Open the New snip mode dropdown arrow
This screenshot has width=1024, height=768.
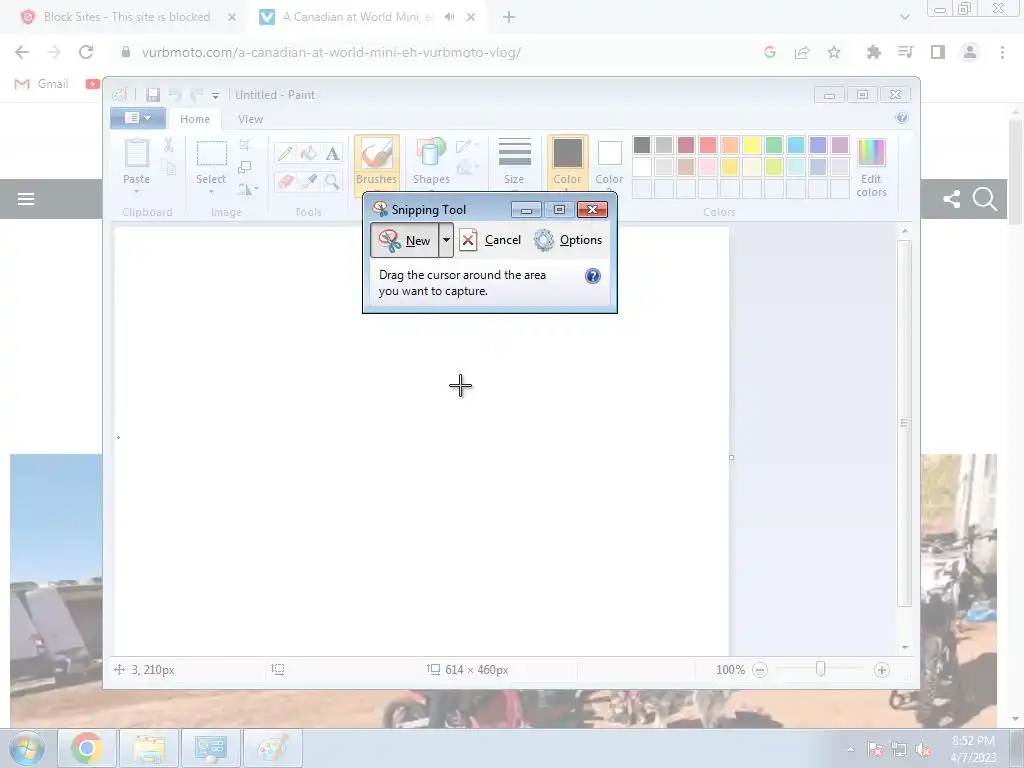pyautogui.click(x=446, y=240)
